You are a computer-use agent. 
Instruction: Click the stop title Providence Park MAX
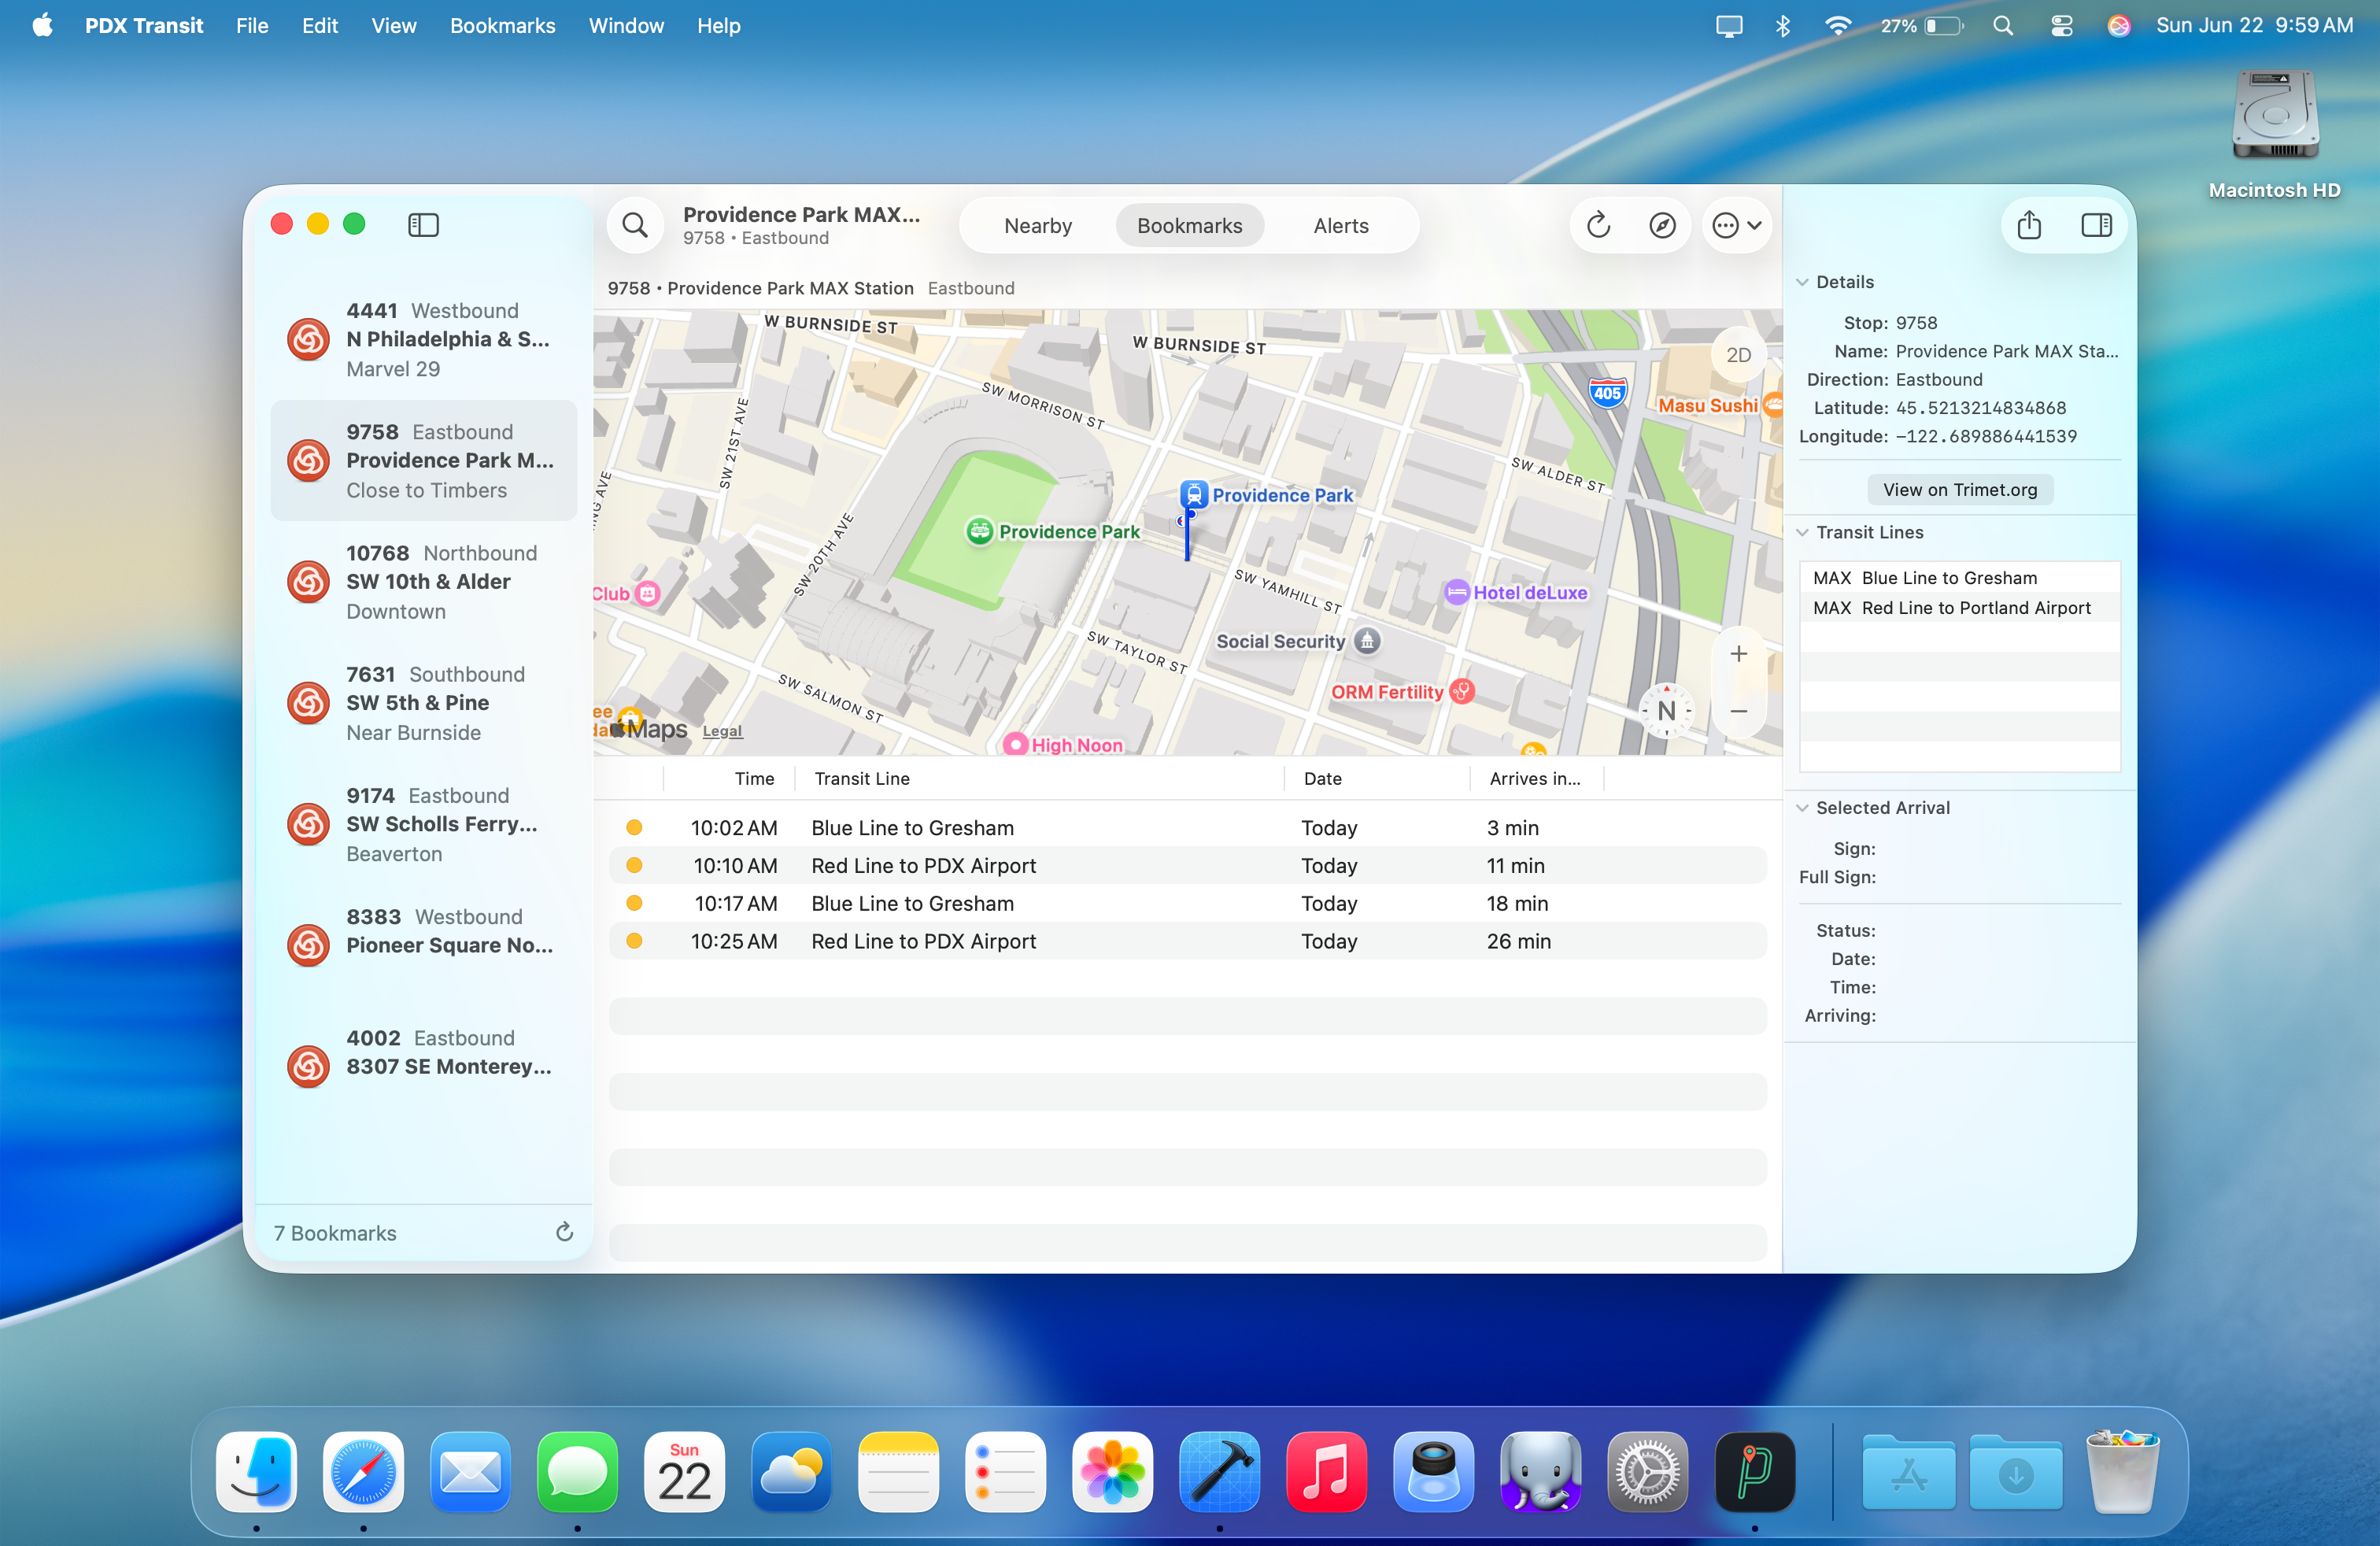click(x=801, y=214)
